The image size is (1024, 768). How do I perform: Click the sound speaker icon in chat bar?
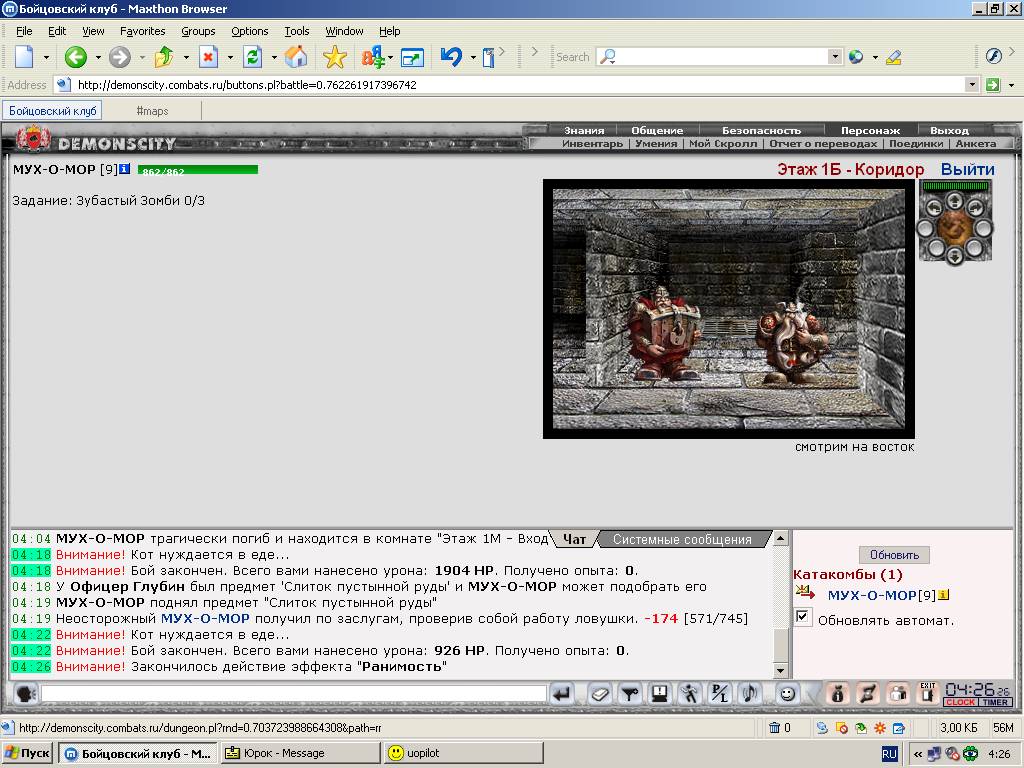click(x=750, y=694)
